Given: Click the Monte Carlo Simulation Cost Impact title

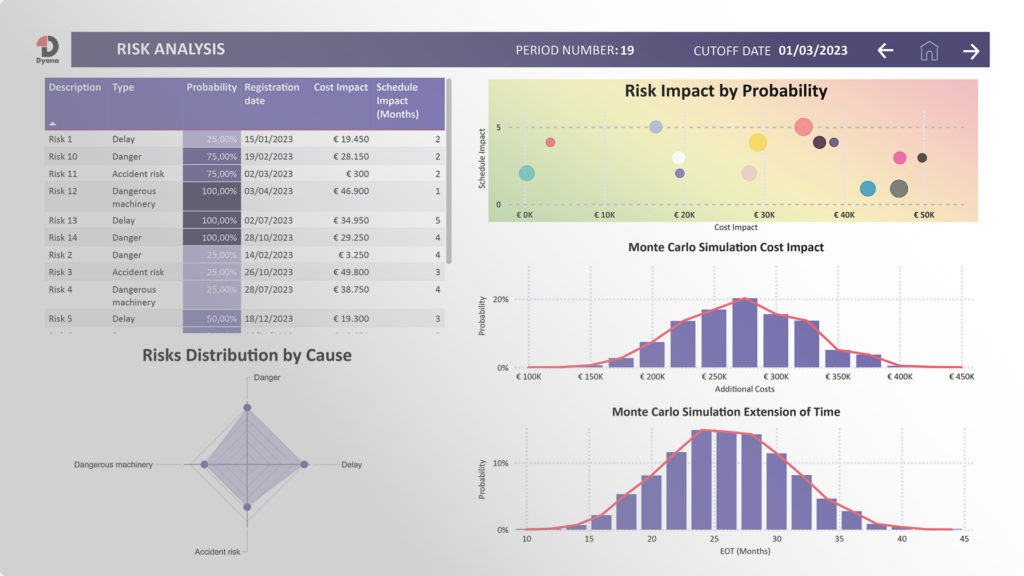Looking at the screenshot, I should [726, 248].
